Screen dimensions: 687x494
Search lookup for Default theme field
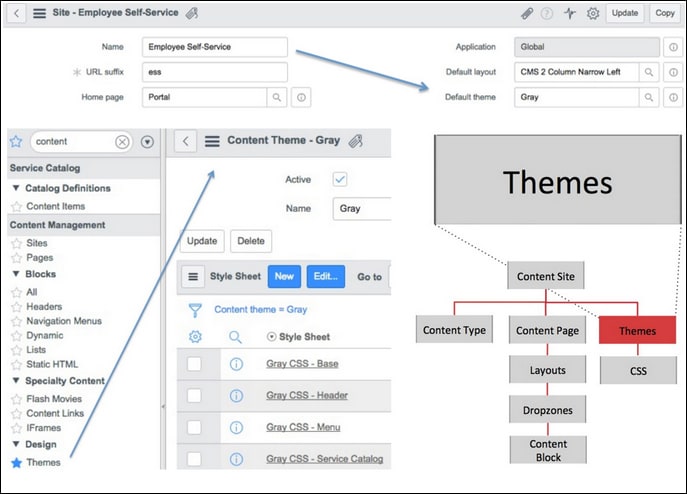point(649,97)
